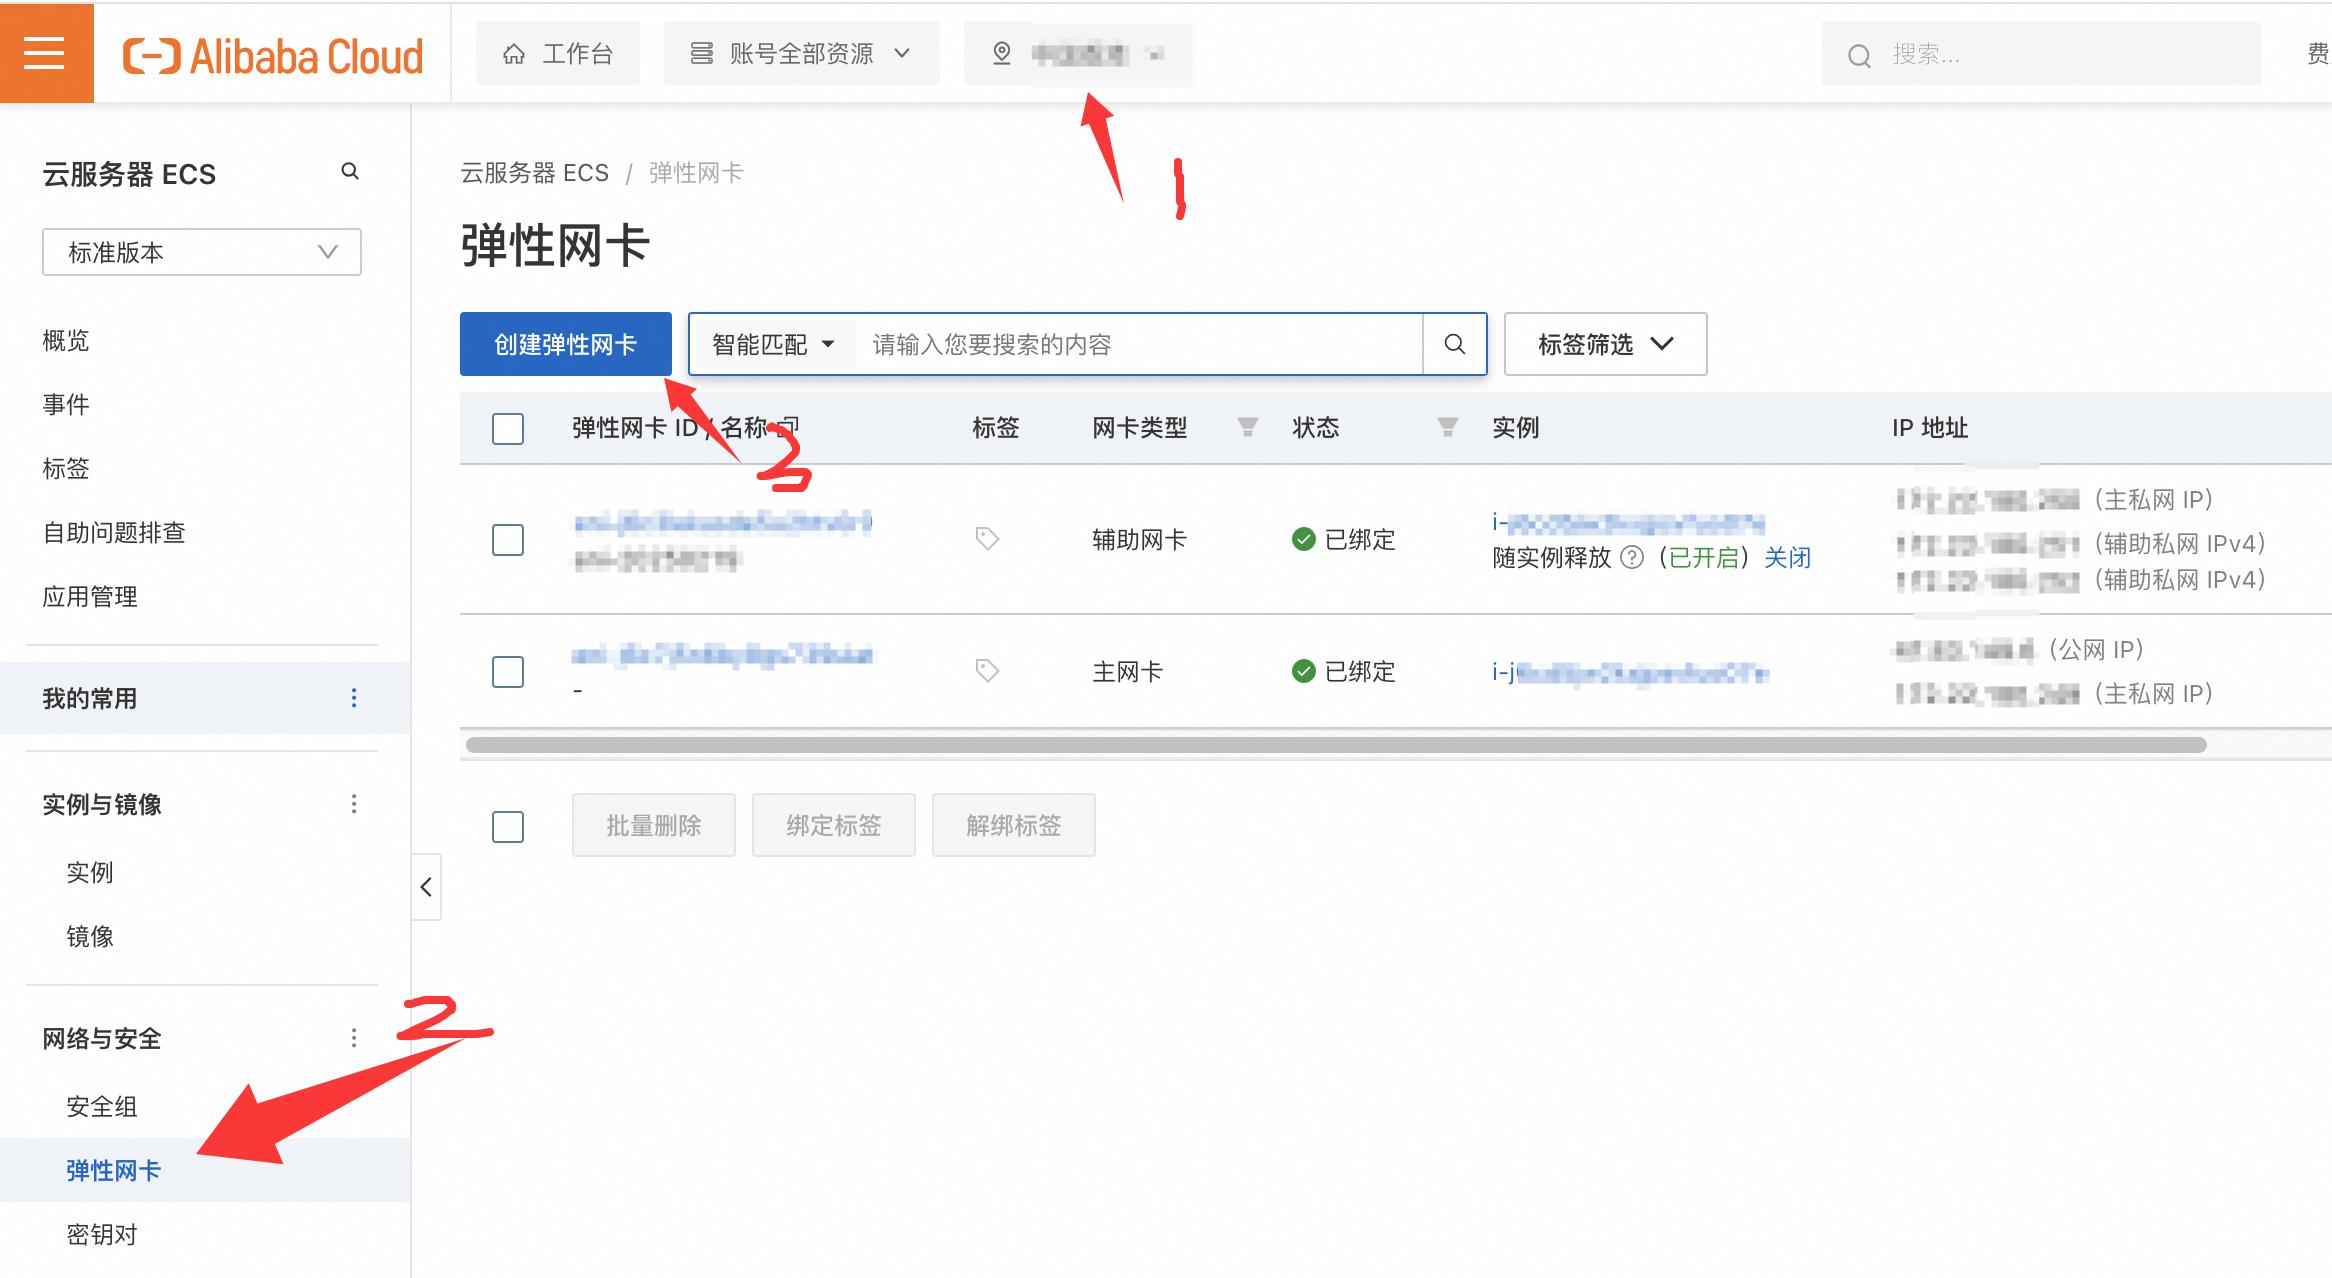Collapse sidebar using the left arrow handle
The height and width of the screenshot is (1278, 2332).
coord(426,887)
